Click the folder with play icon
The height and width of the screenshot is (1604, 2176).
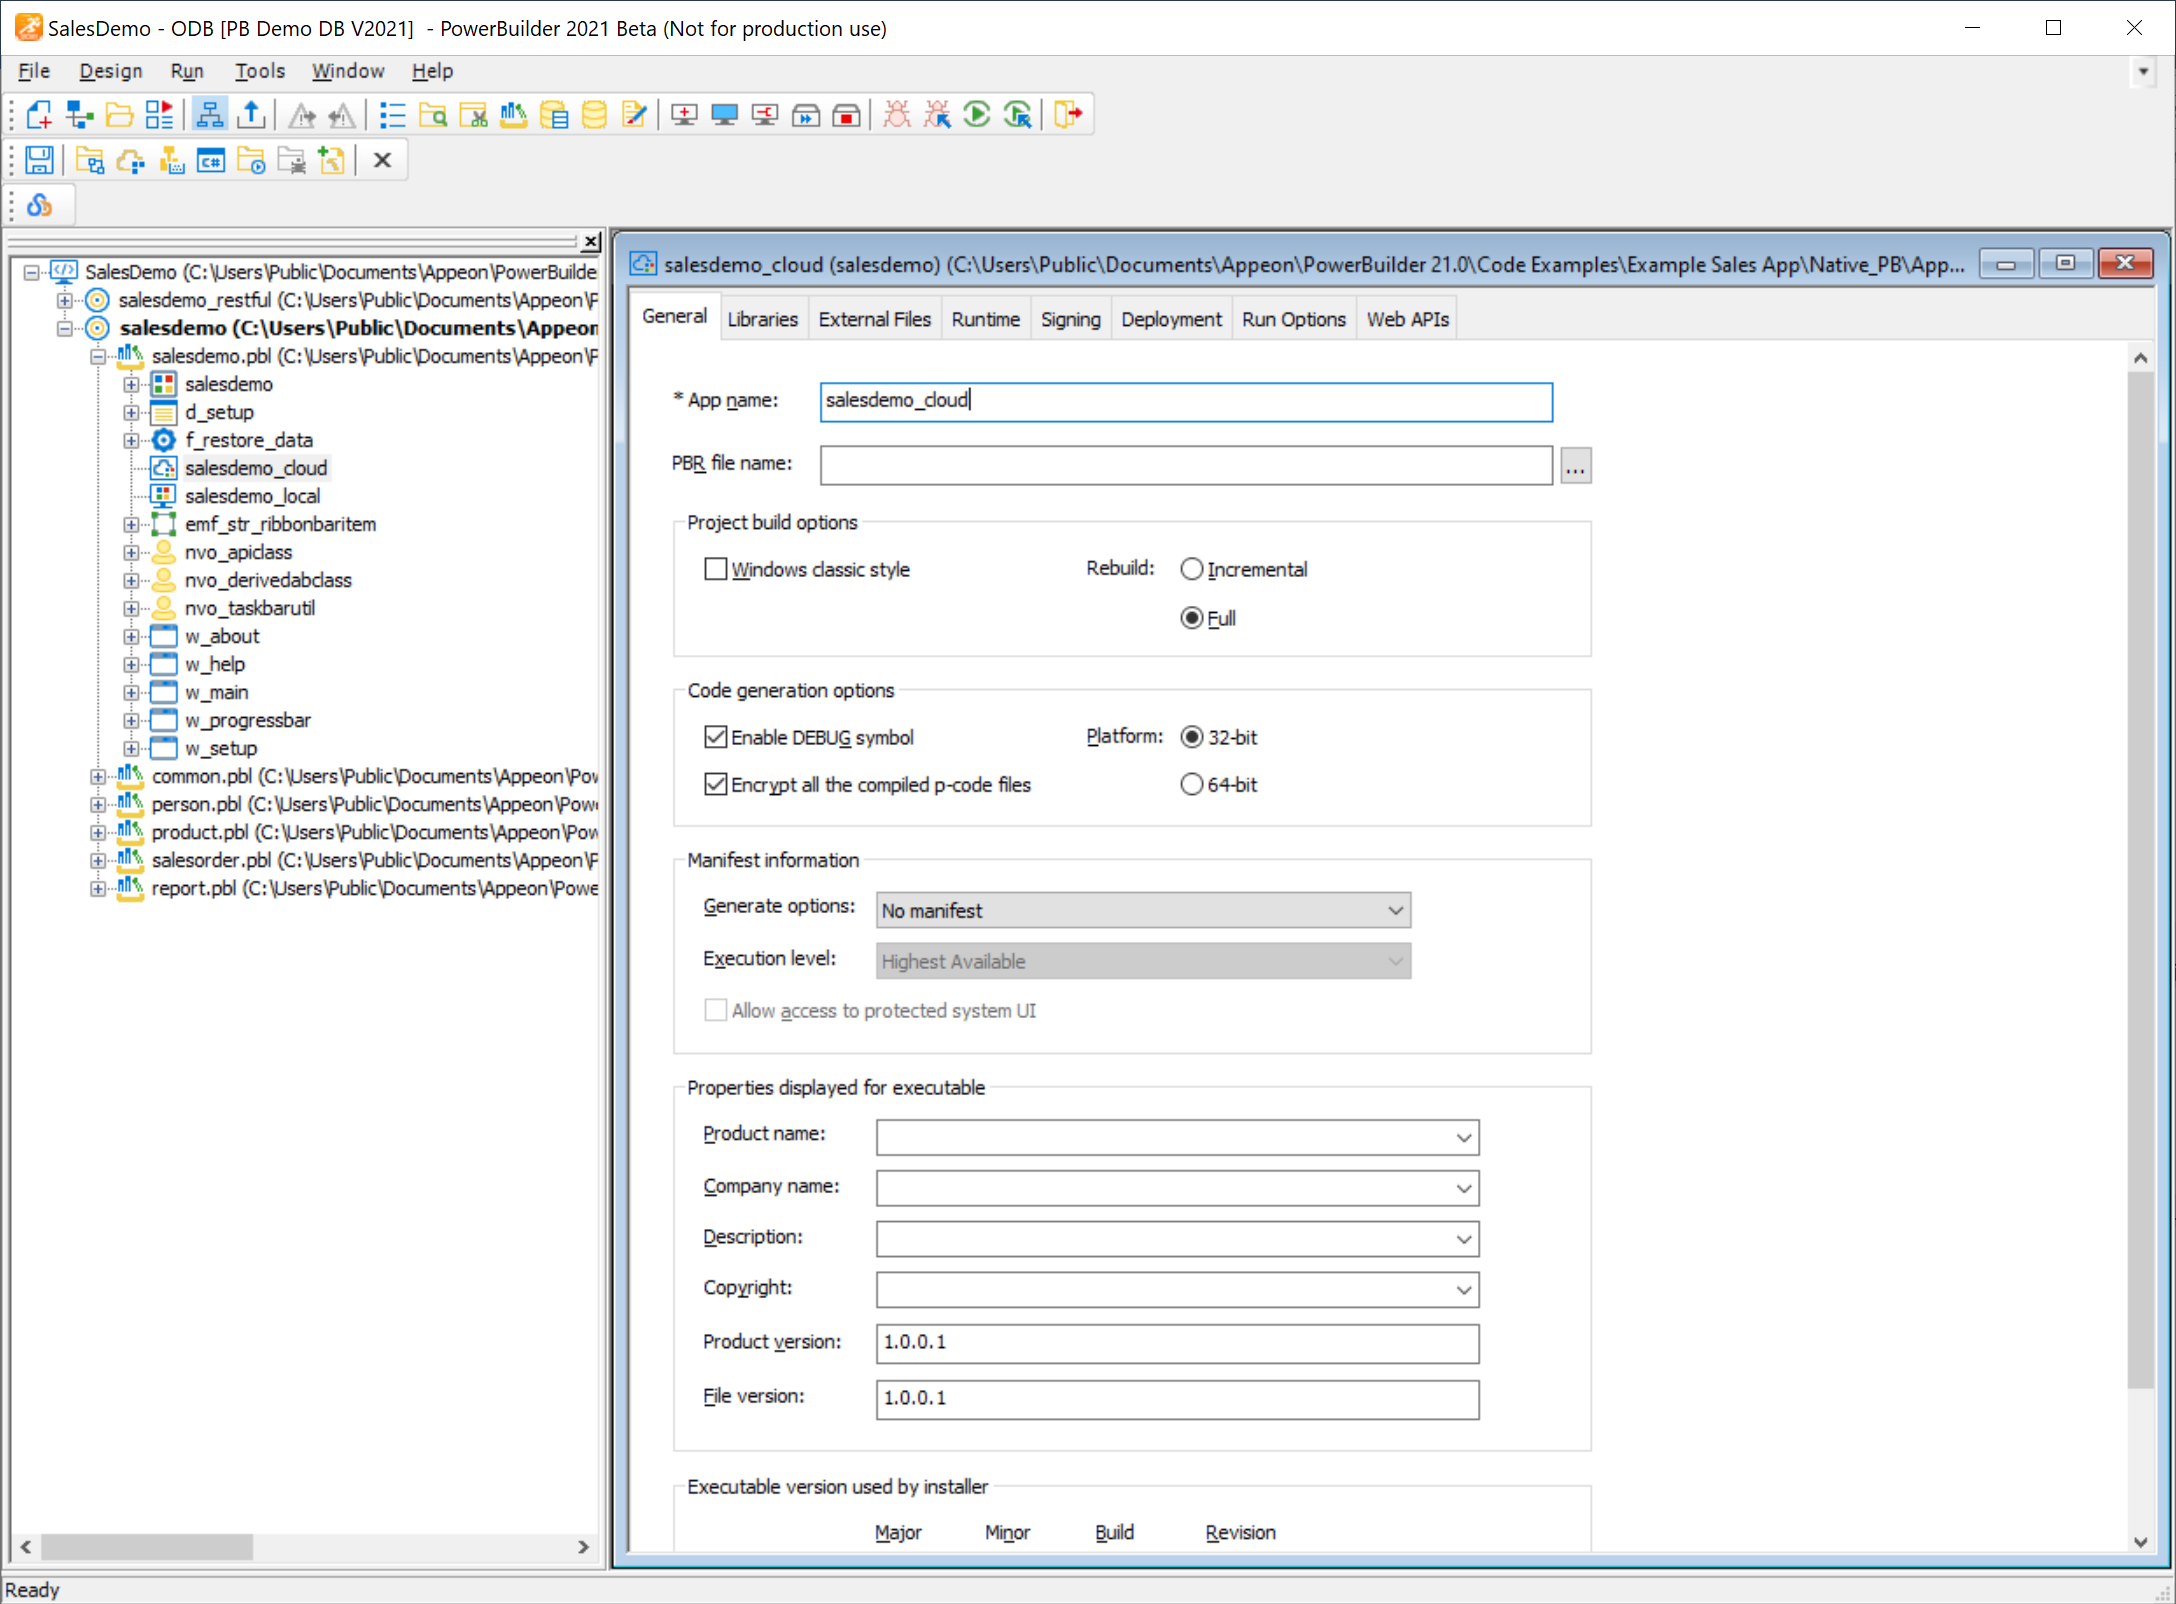click(x=251, y=161)
